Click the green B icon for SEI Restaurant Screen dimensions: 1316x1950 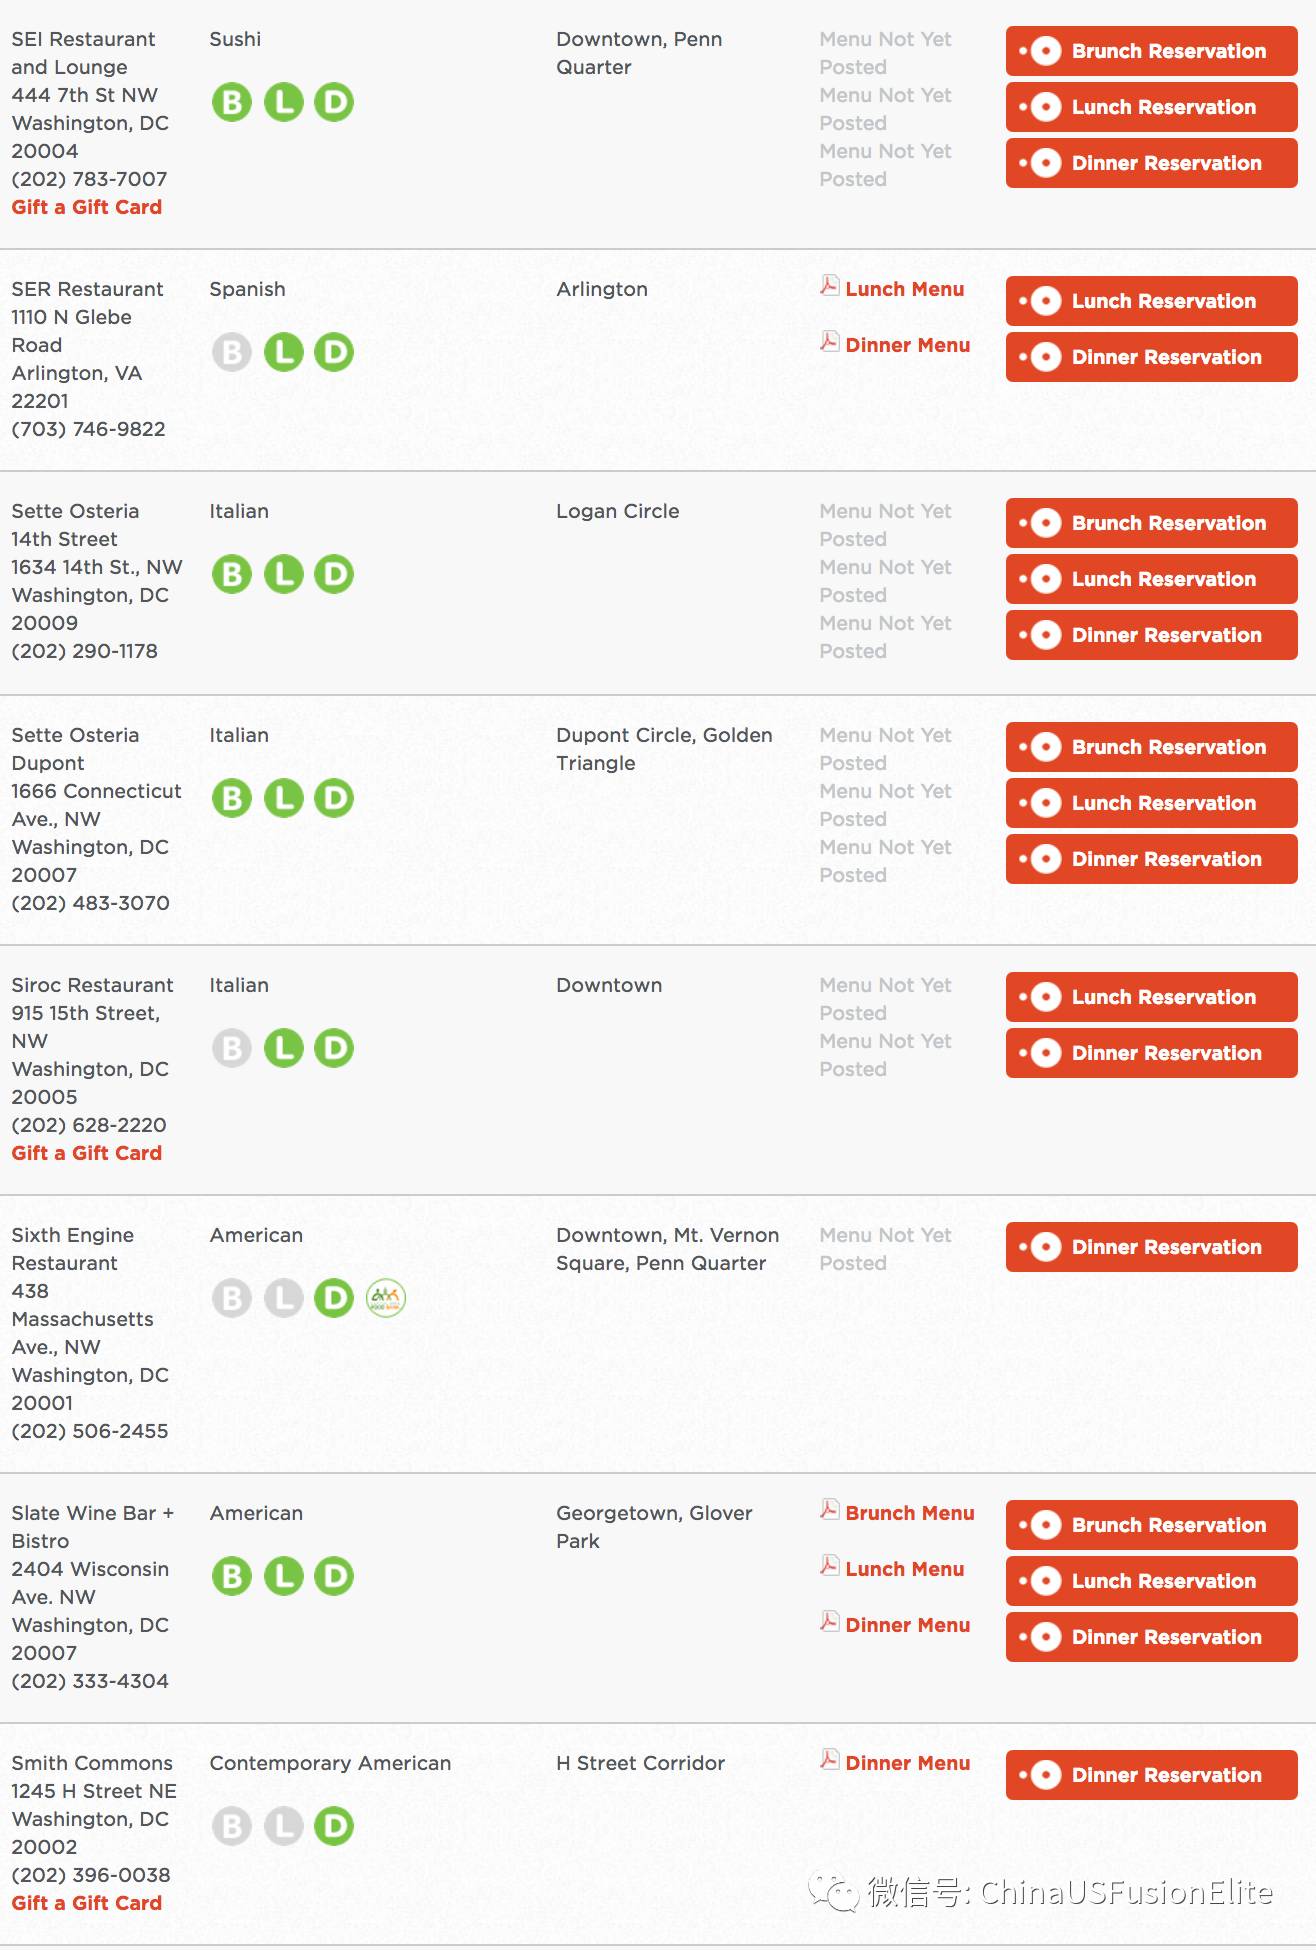(x=232, y=102)
